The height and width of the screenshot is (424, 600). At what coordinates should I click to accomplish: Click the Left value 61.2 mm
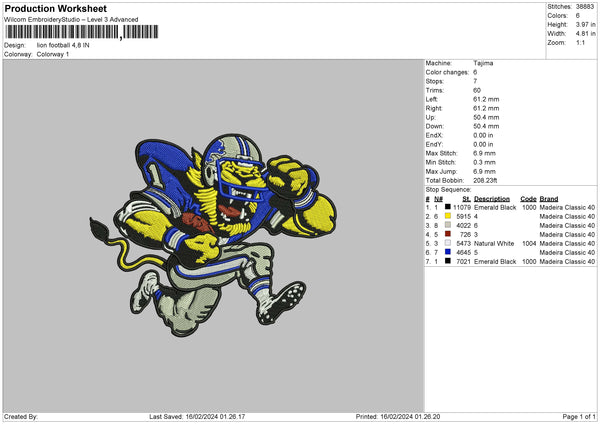click(x=486, y=99)
